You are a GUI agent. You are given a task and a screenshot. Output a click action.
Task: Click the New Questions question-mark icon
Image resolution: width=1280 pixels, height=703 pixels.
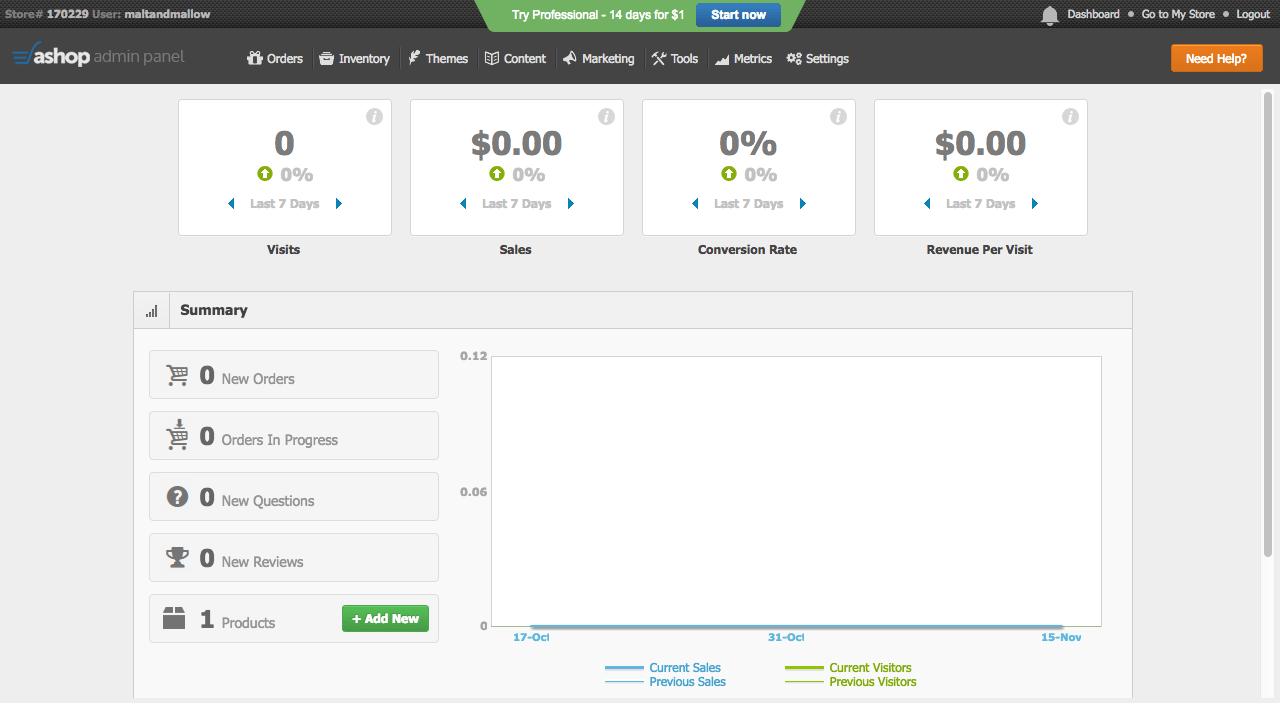[177, 496]
